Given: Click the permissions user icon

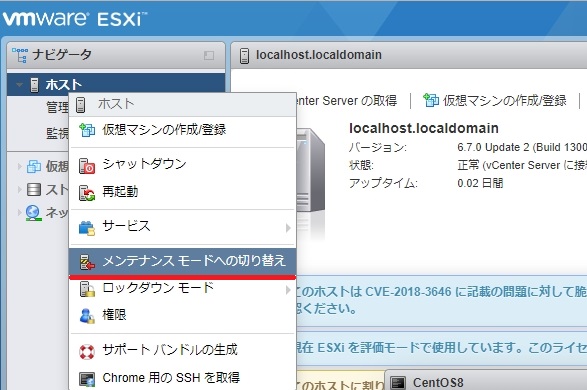Looking at the screenshot, I should (x=87, y=316).
